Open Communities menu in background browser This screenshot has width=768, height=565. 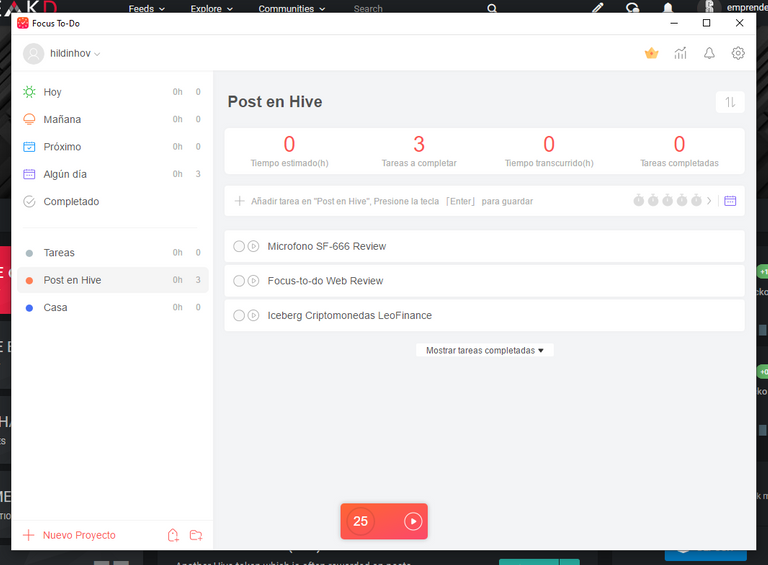(291, 8)
